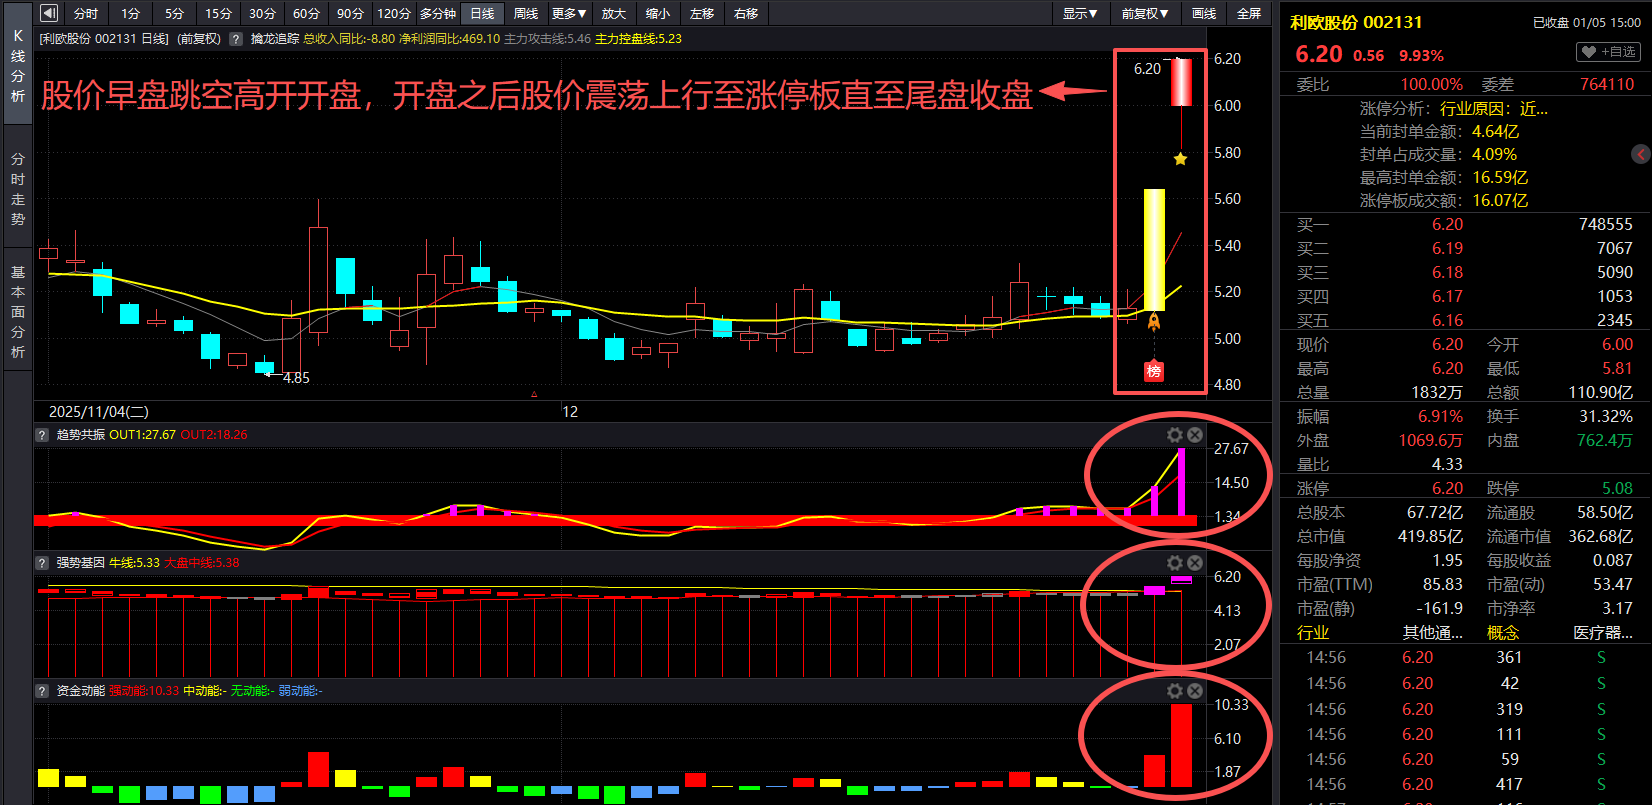Select the 多分钟 period tab
This screenshot has width=1652, height=805.
438,13
